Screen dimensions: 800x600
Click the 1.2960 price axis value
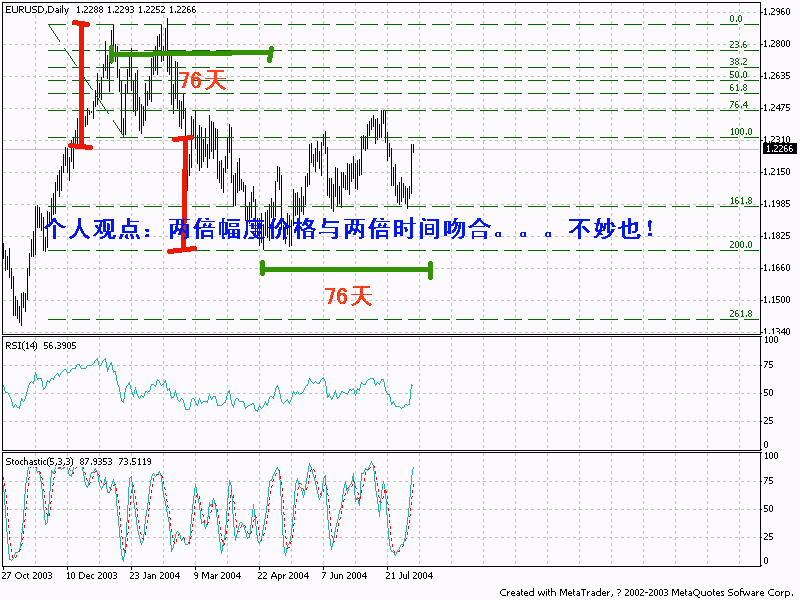pyautogui.click(x=777, y=10)
